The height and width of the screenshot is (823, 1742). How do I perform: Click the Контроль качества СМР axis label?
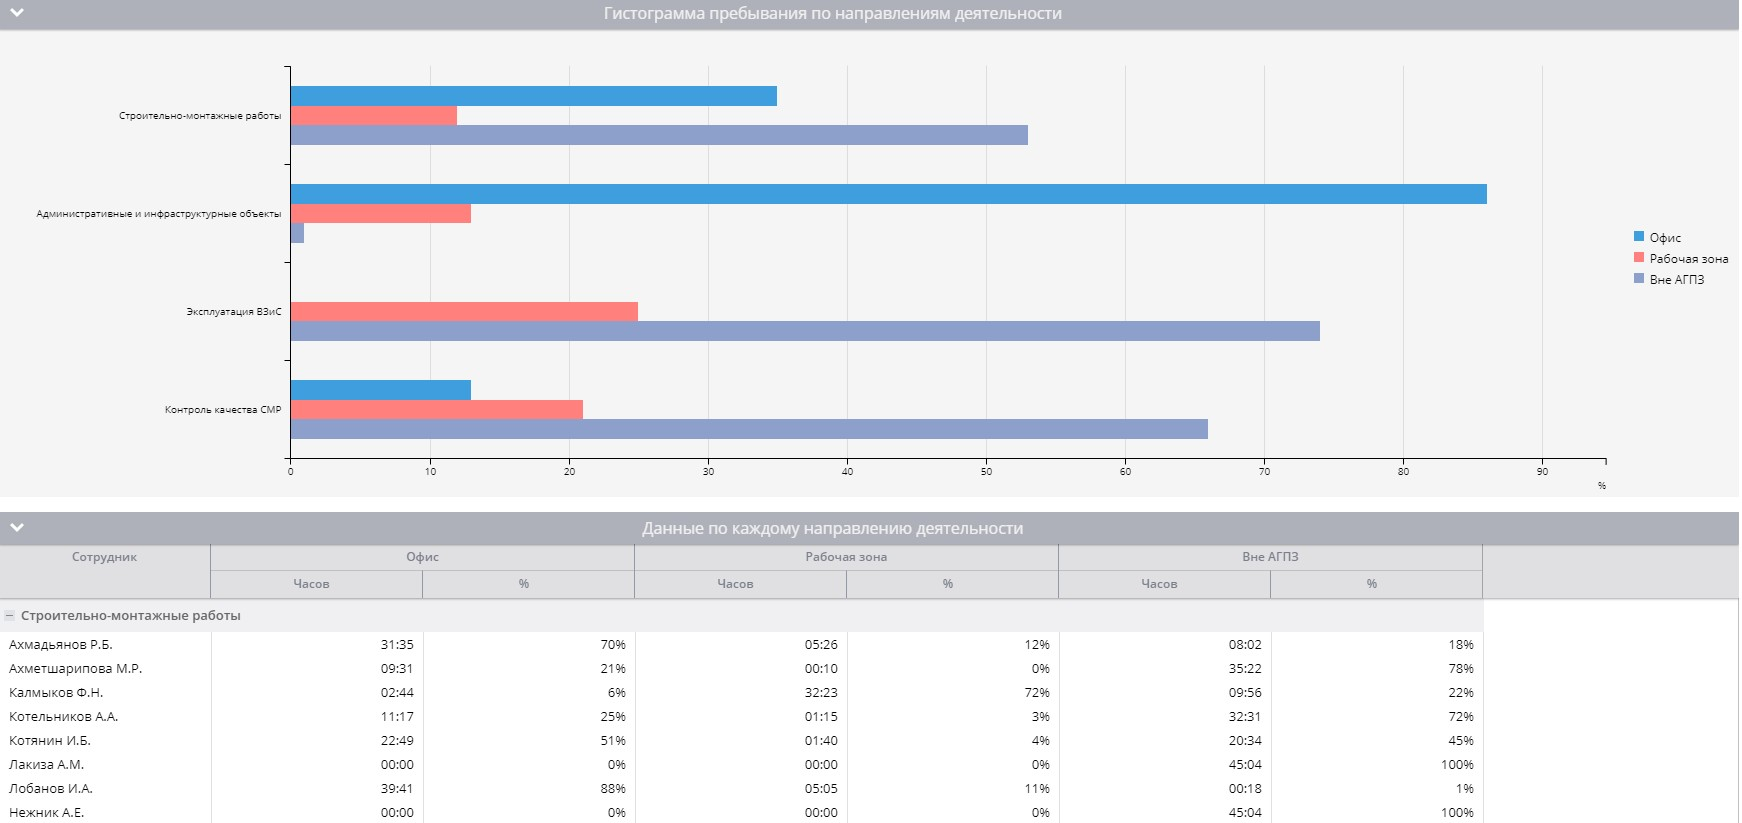[223, 410]
